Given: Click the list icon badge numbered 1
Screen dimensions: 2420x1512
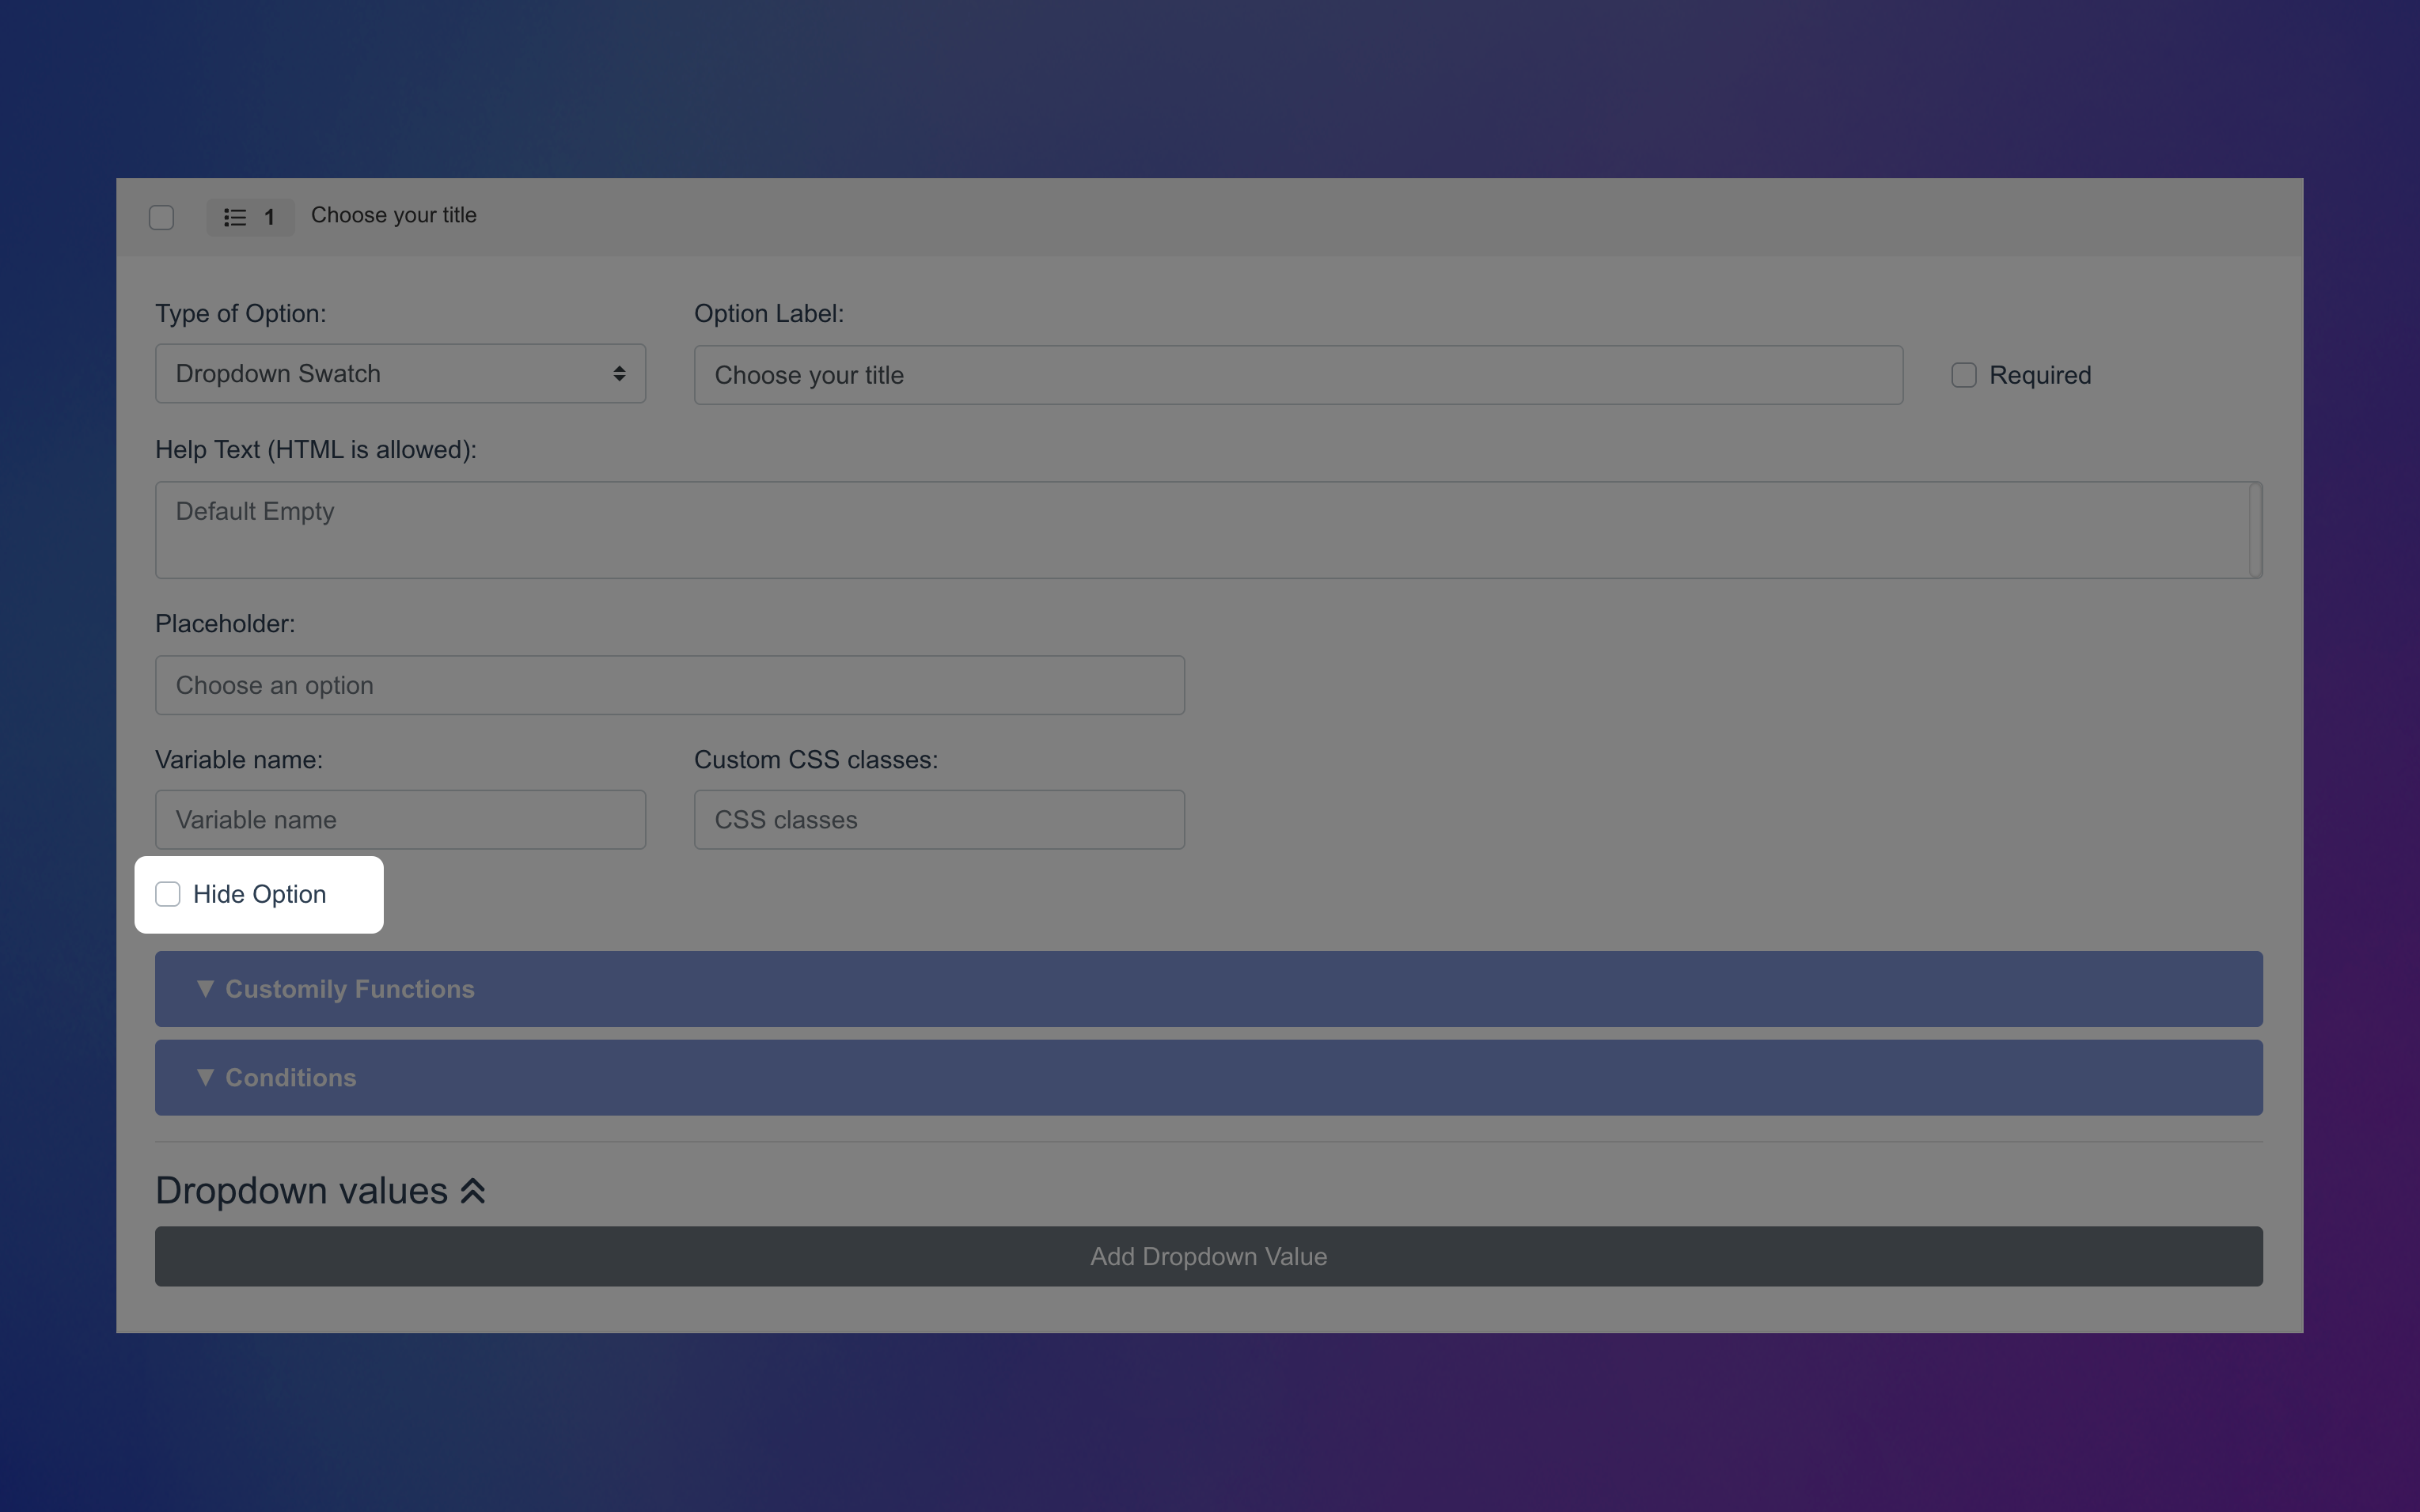Looking at the screenshot, I should click(x=249, y=217).
